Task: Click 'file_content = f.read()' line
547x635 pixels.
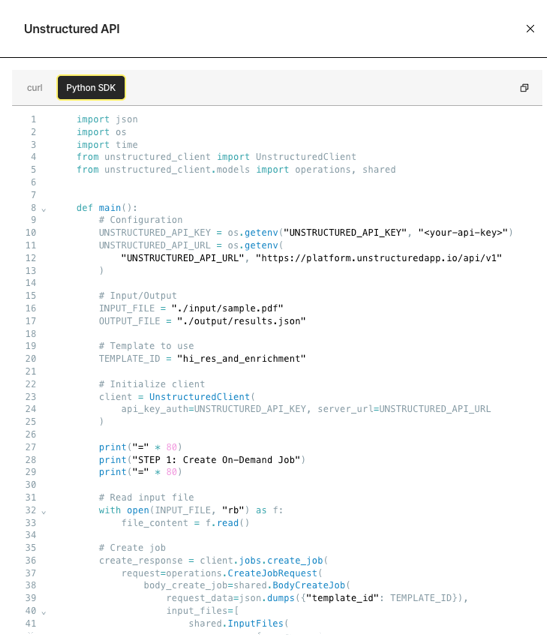Action: click(x=185, y=523)
